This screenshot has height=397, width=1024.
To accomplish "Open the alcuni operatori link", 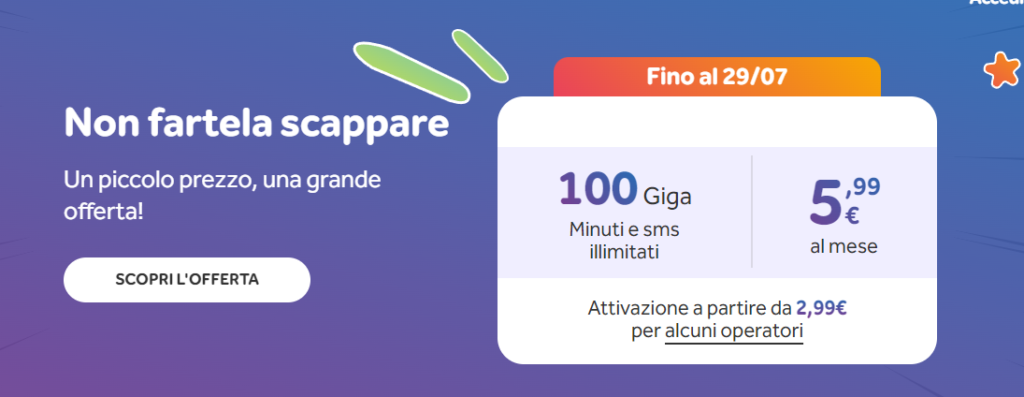I will click(x=733, y=332).
